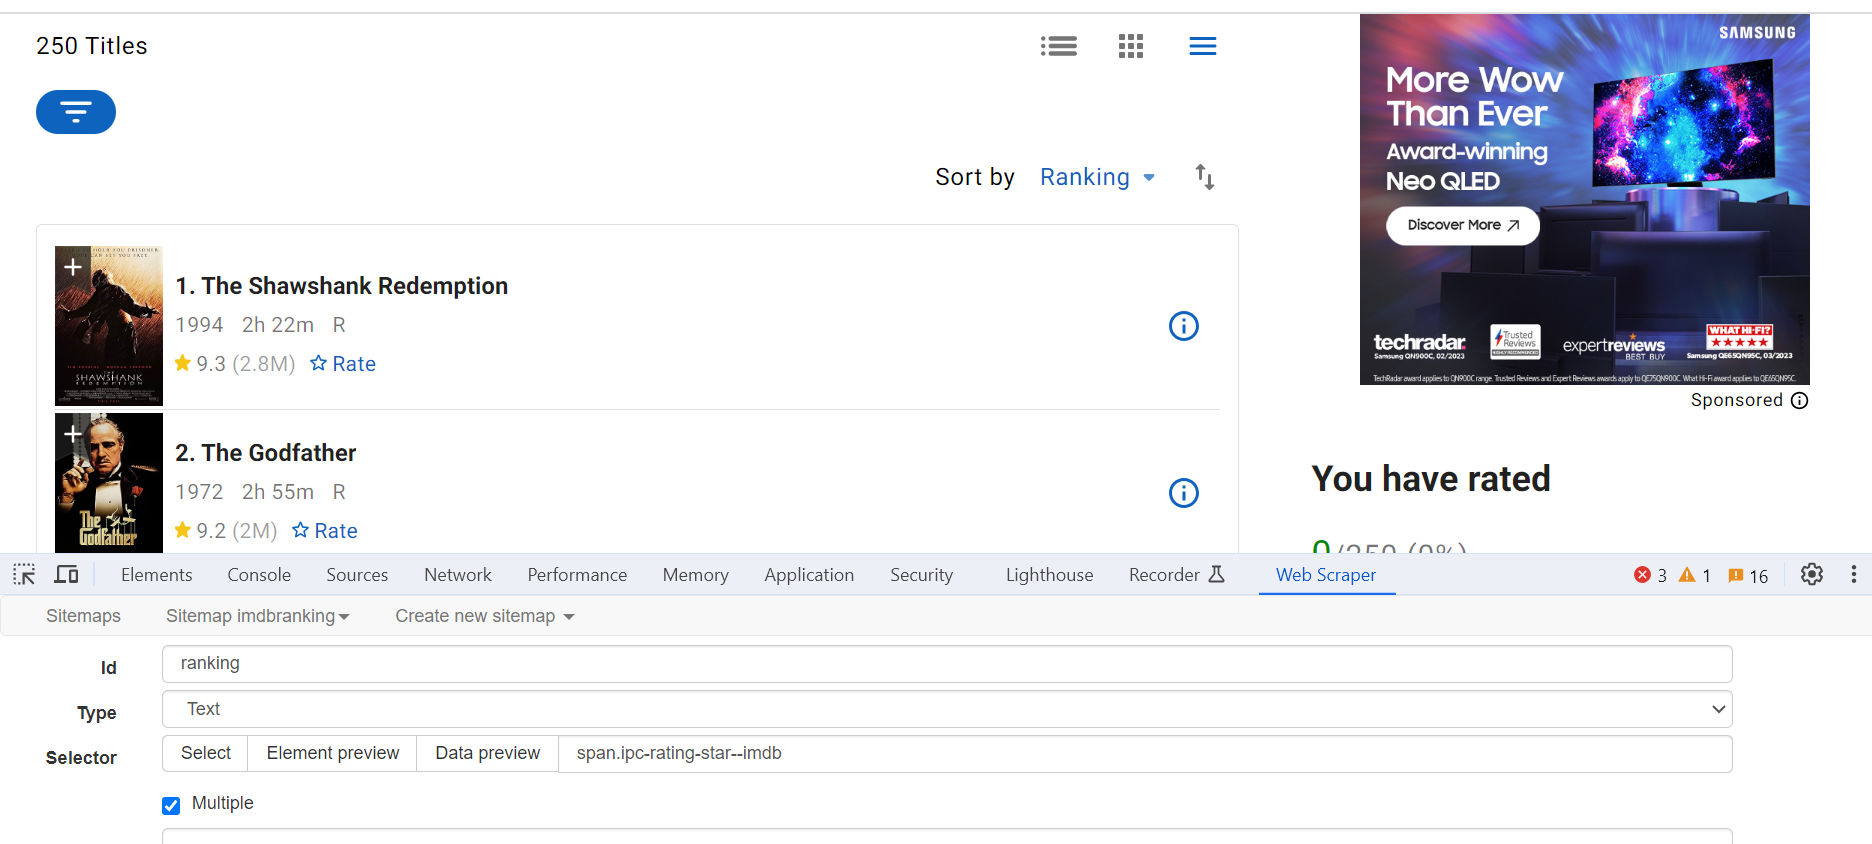Open the Type selector dropdown
Image resolution: width=1872 pixels, height=844 pixels.
pyautogui.click(x=946, y=709)
